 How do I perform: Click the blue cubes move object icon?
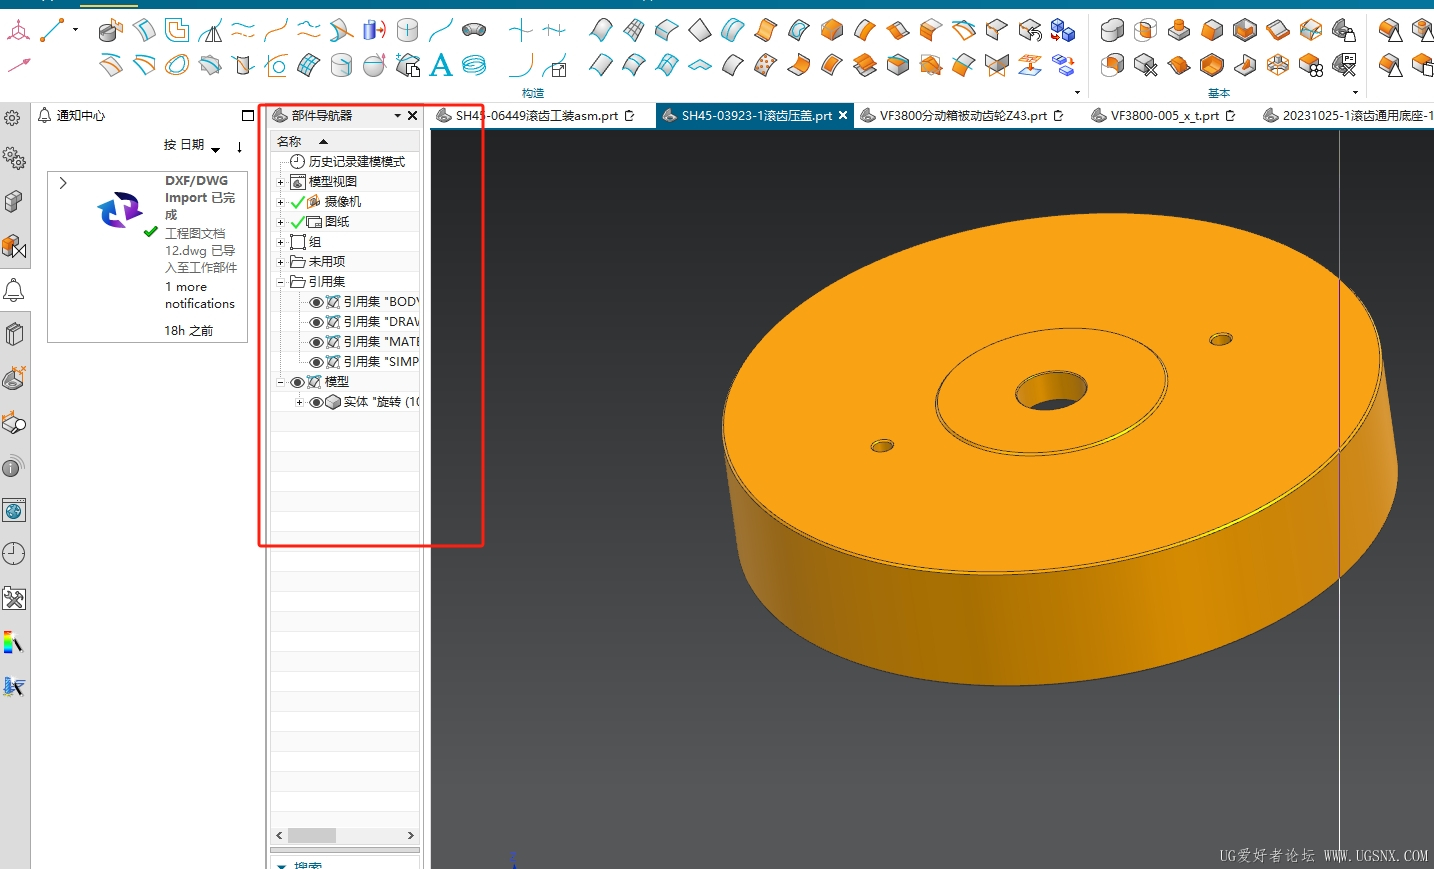(x=1063, y=31)
